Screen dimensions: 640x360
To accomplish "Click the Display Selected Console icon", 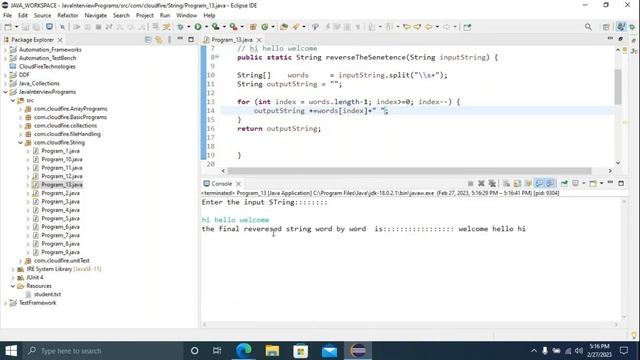I will click(x=576, y=184).
